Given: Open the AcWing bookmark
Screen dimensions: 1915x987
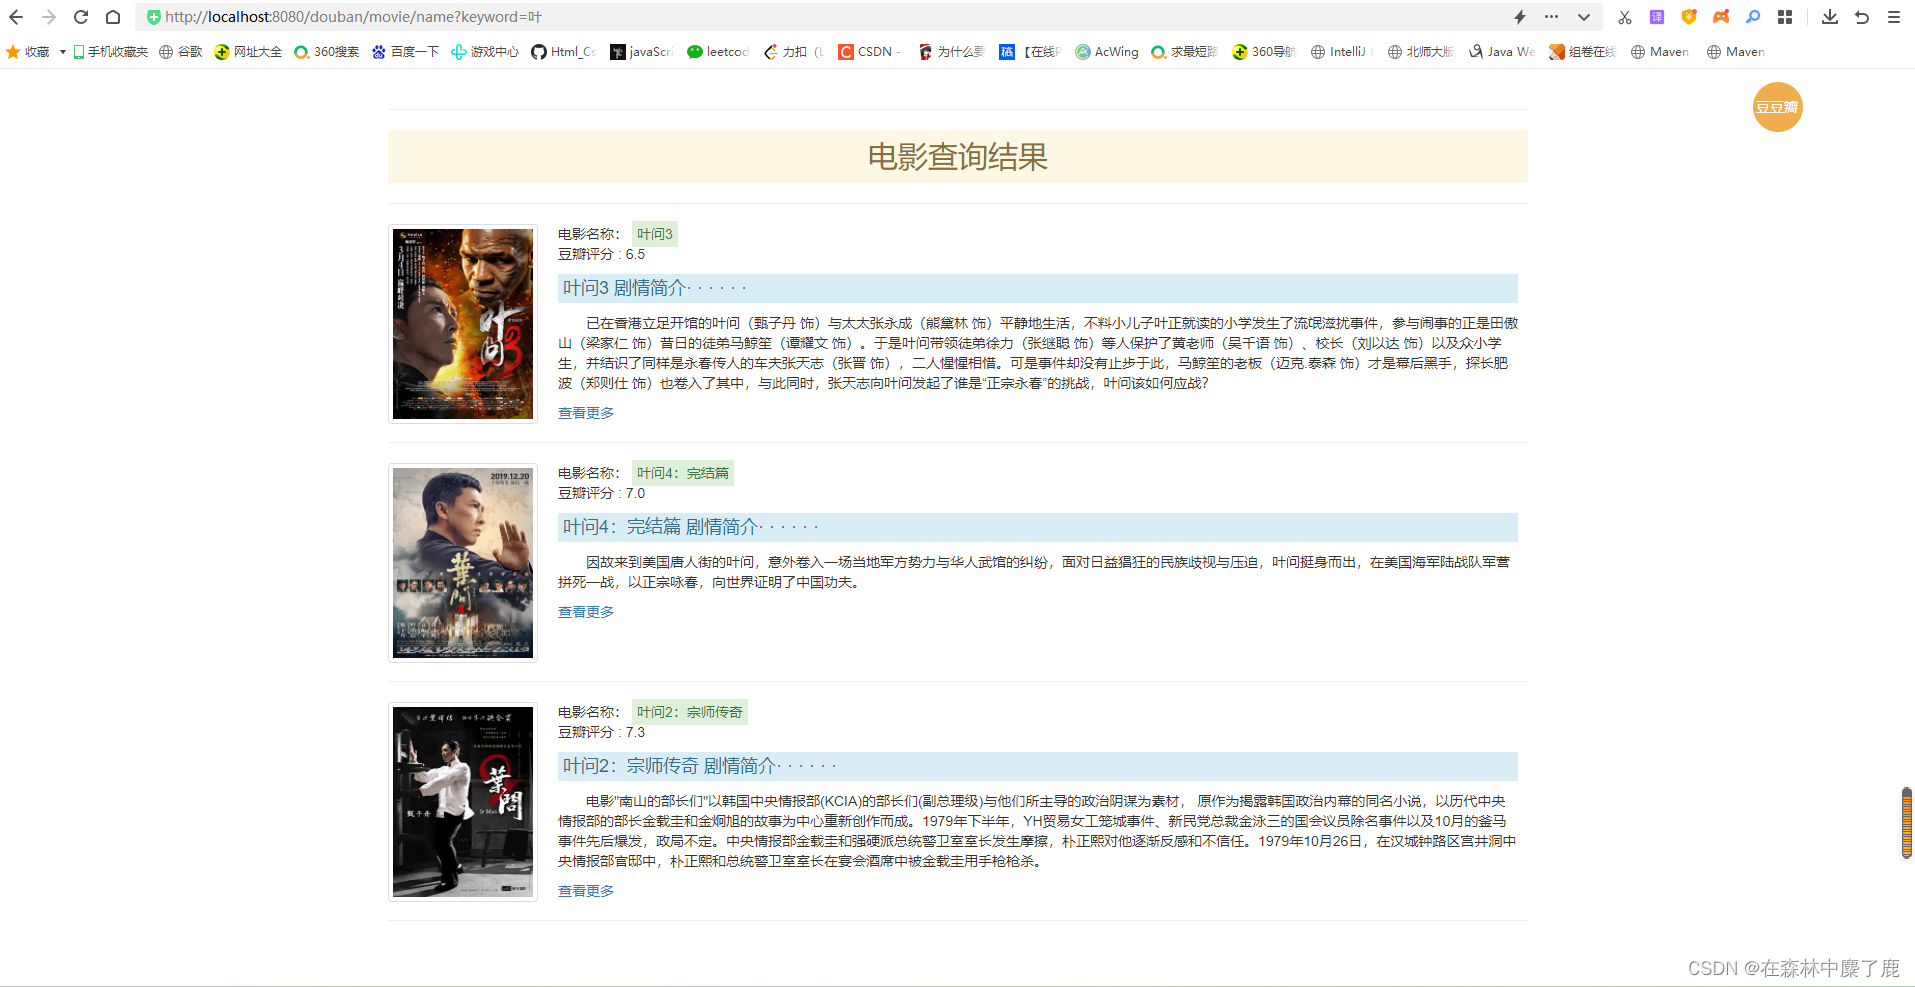Looking at the screenshot, I should [x=1107, y=52].
